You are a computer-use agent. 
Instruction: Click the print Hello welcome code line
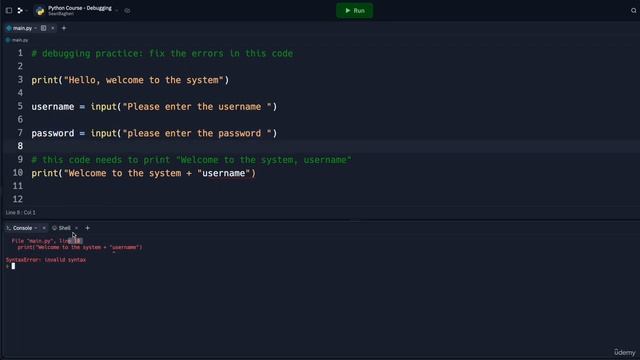(130, 80)
